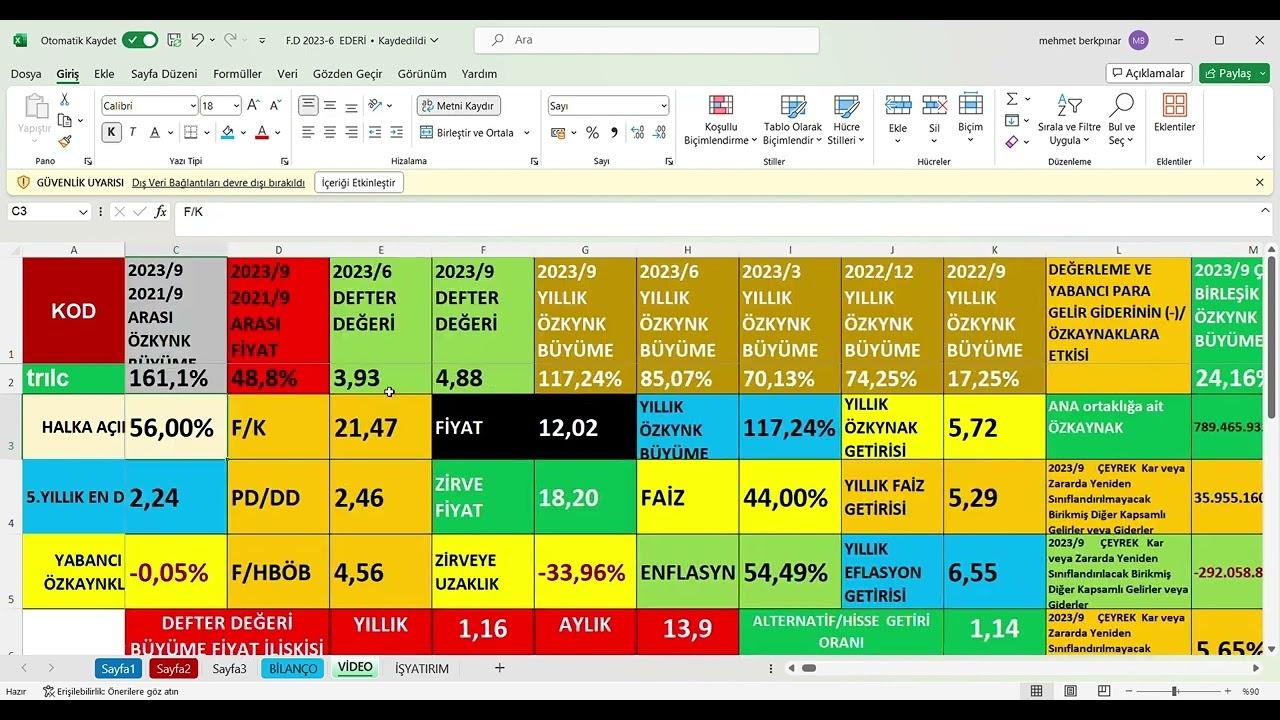Viewport: 1280px width, 720px height.
Task: Open Eklentiler add-ins icon
Action: [x=1175, y=113]
